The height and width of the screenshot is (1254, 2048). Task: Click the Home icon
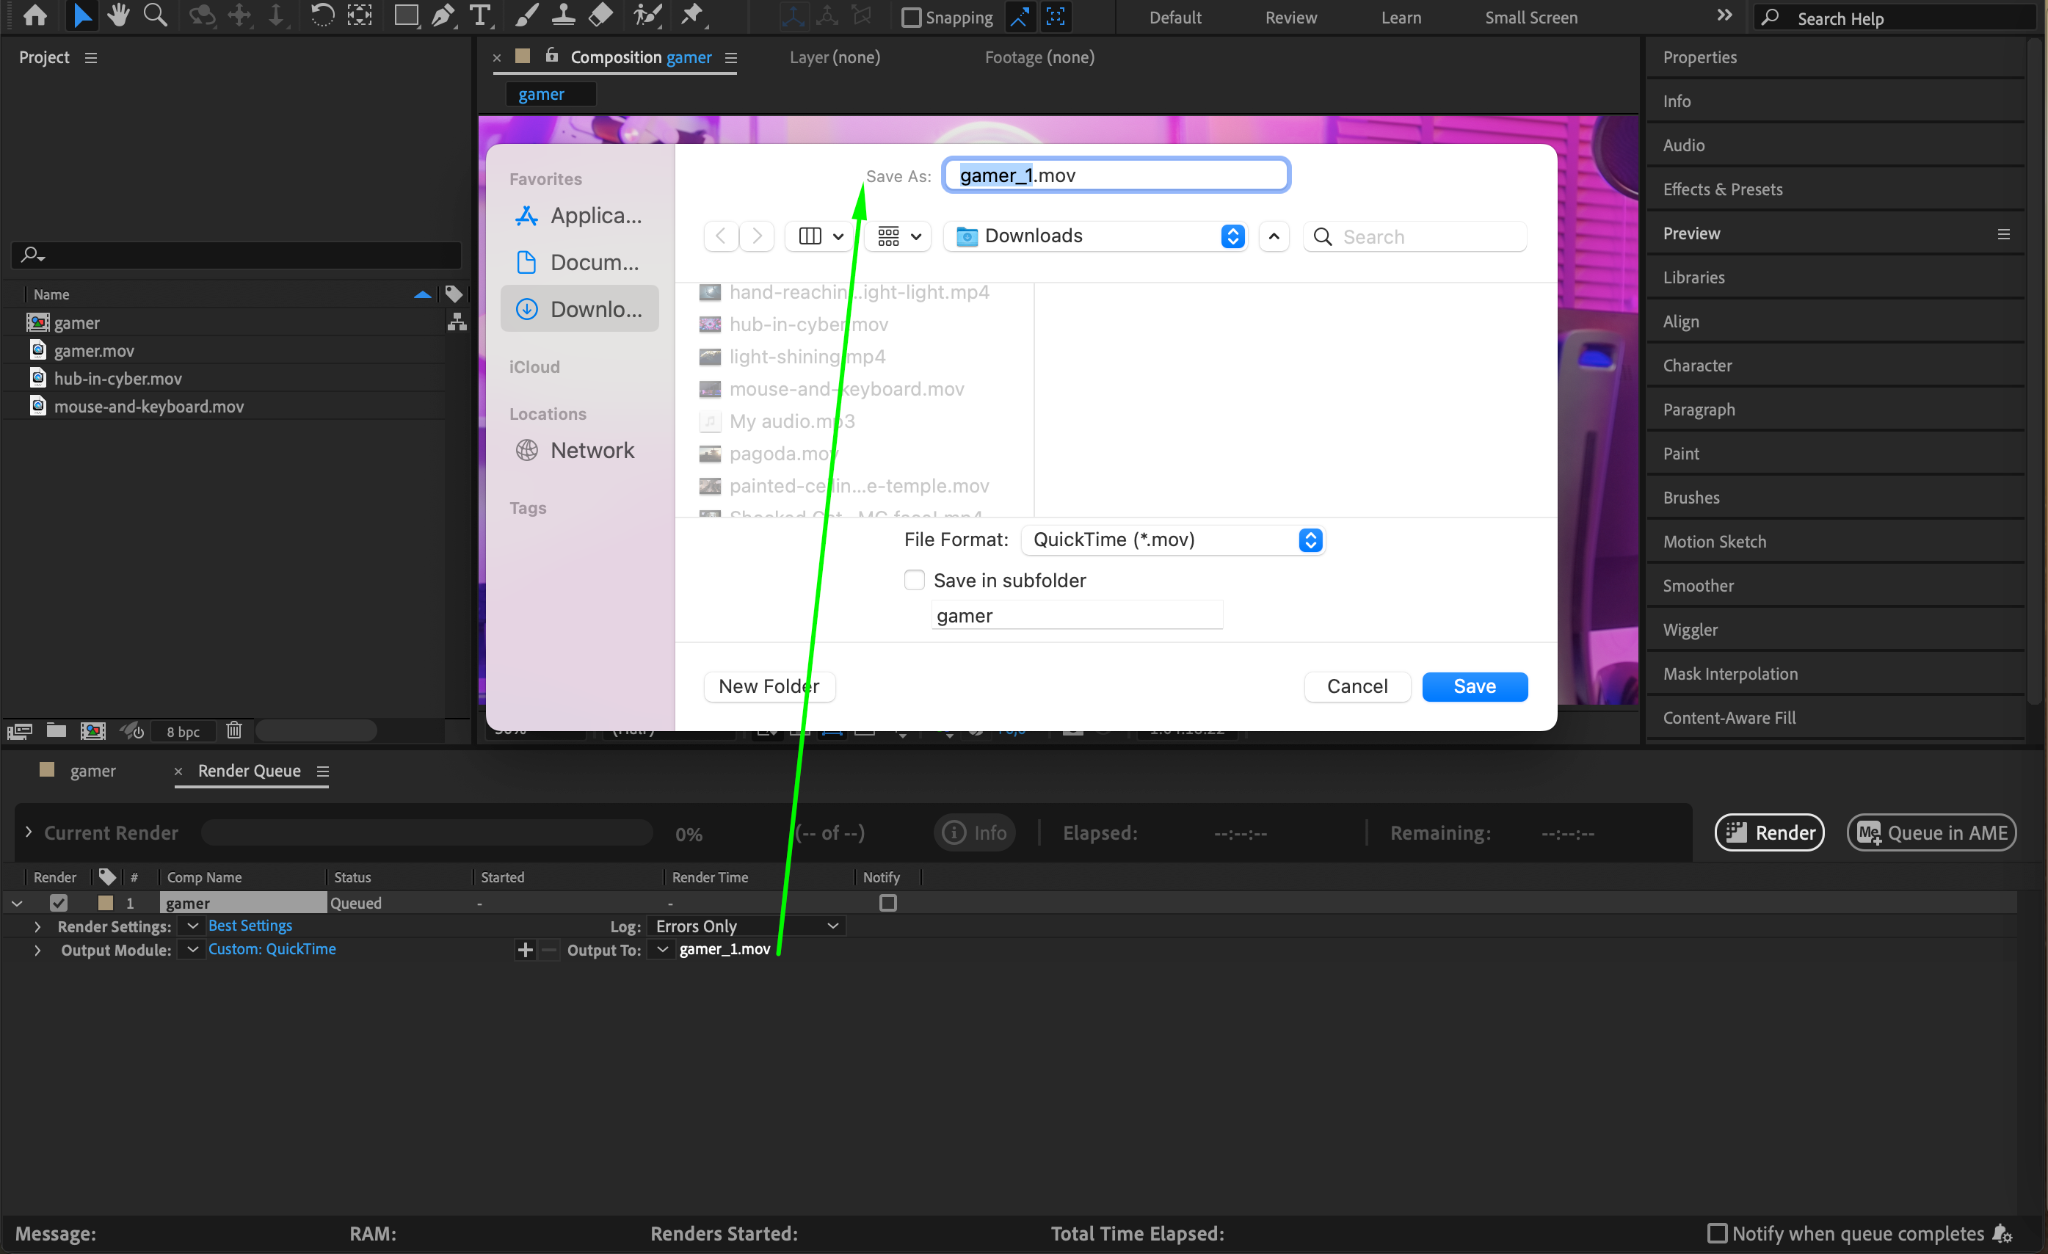[x=35, y=15]
